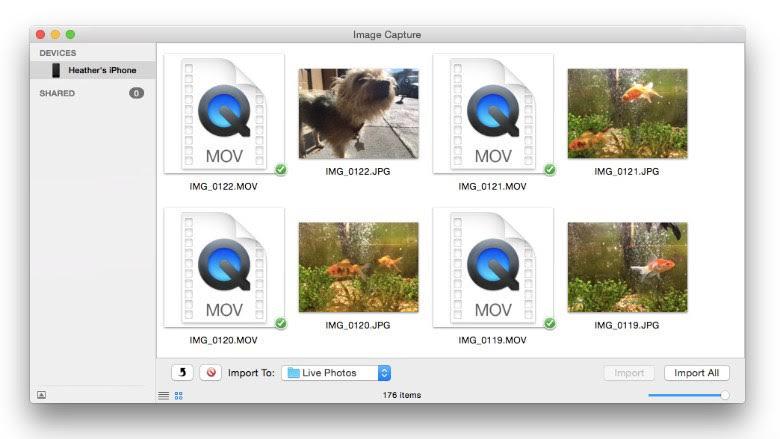
Task: Select Heather's iPhone in the sidebar
Action: [93, 70]
